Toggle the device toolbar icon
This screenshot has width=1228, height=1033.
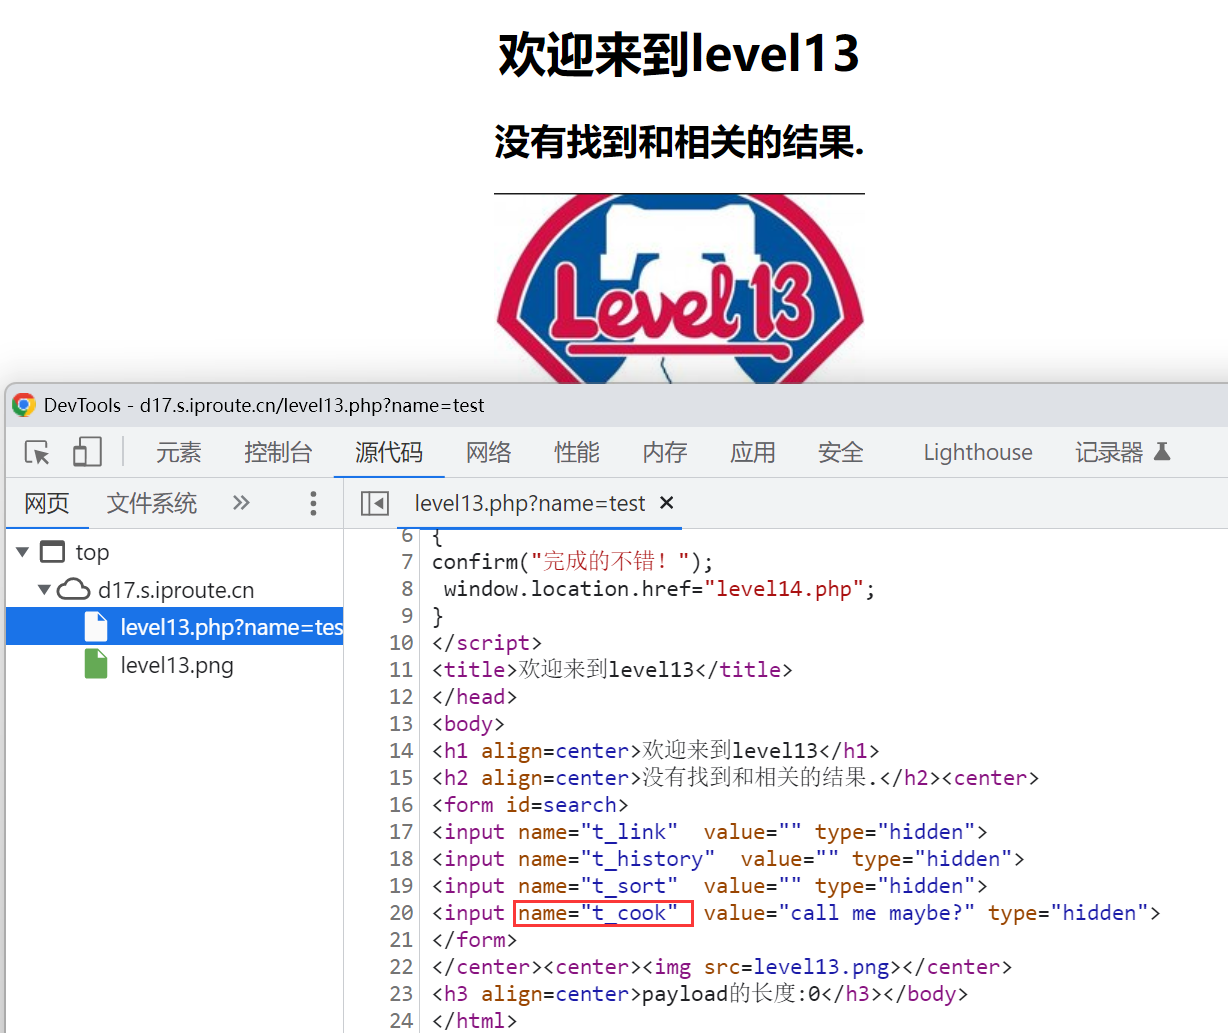pyautogui.click(x=87, y=453)
